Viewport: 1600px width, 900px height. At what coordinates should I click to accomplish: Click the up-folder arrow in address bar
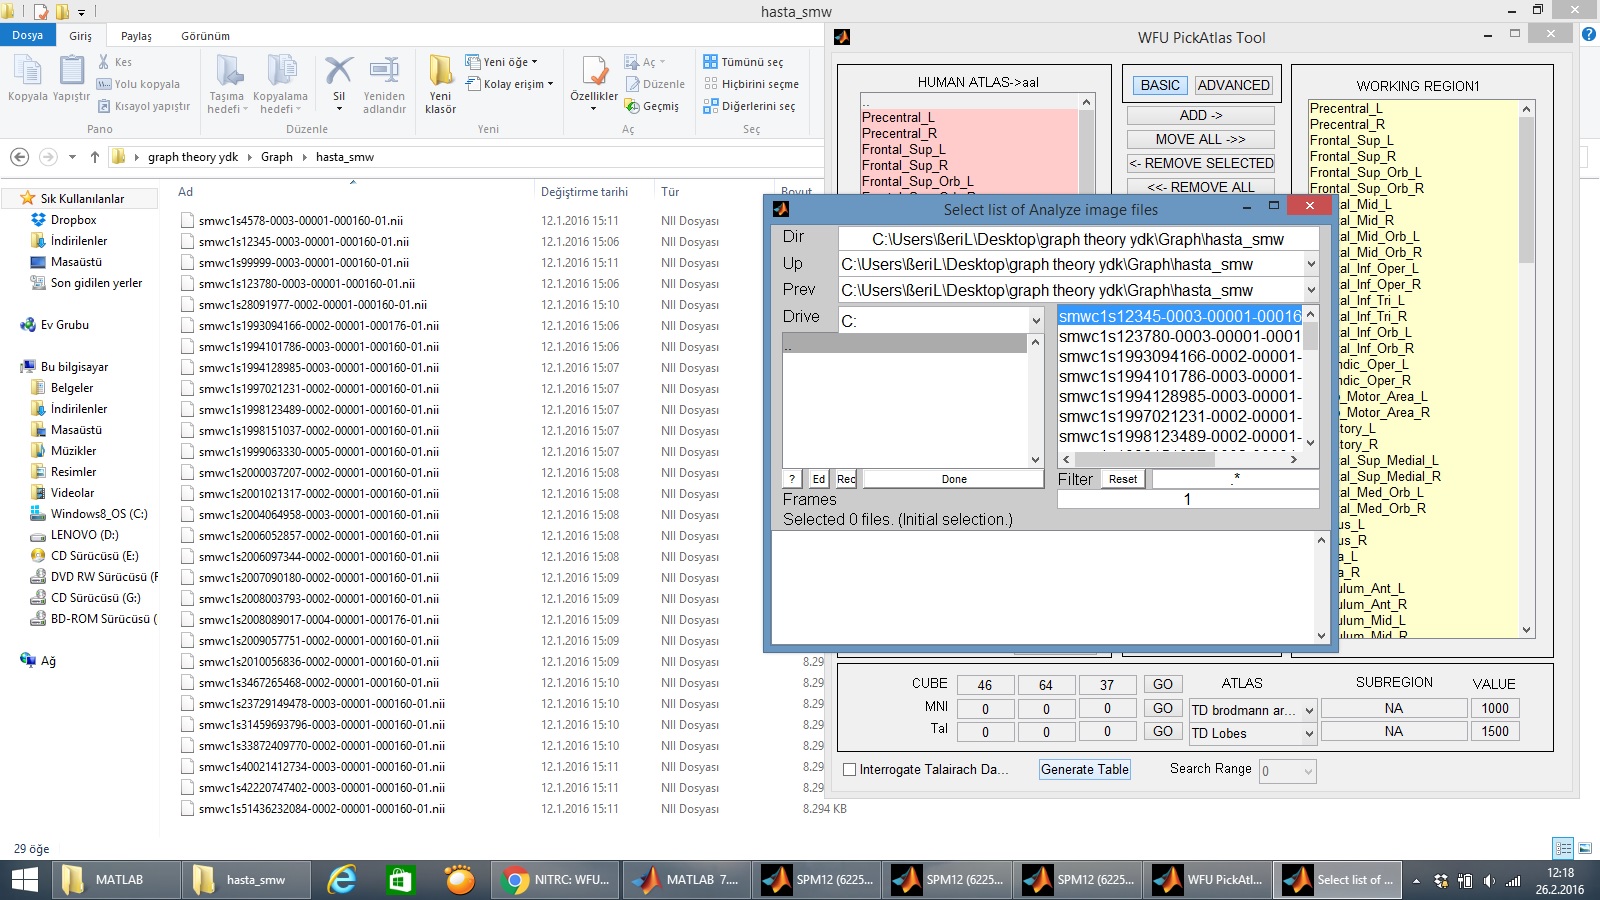point(95,157)
